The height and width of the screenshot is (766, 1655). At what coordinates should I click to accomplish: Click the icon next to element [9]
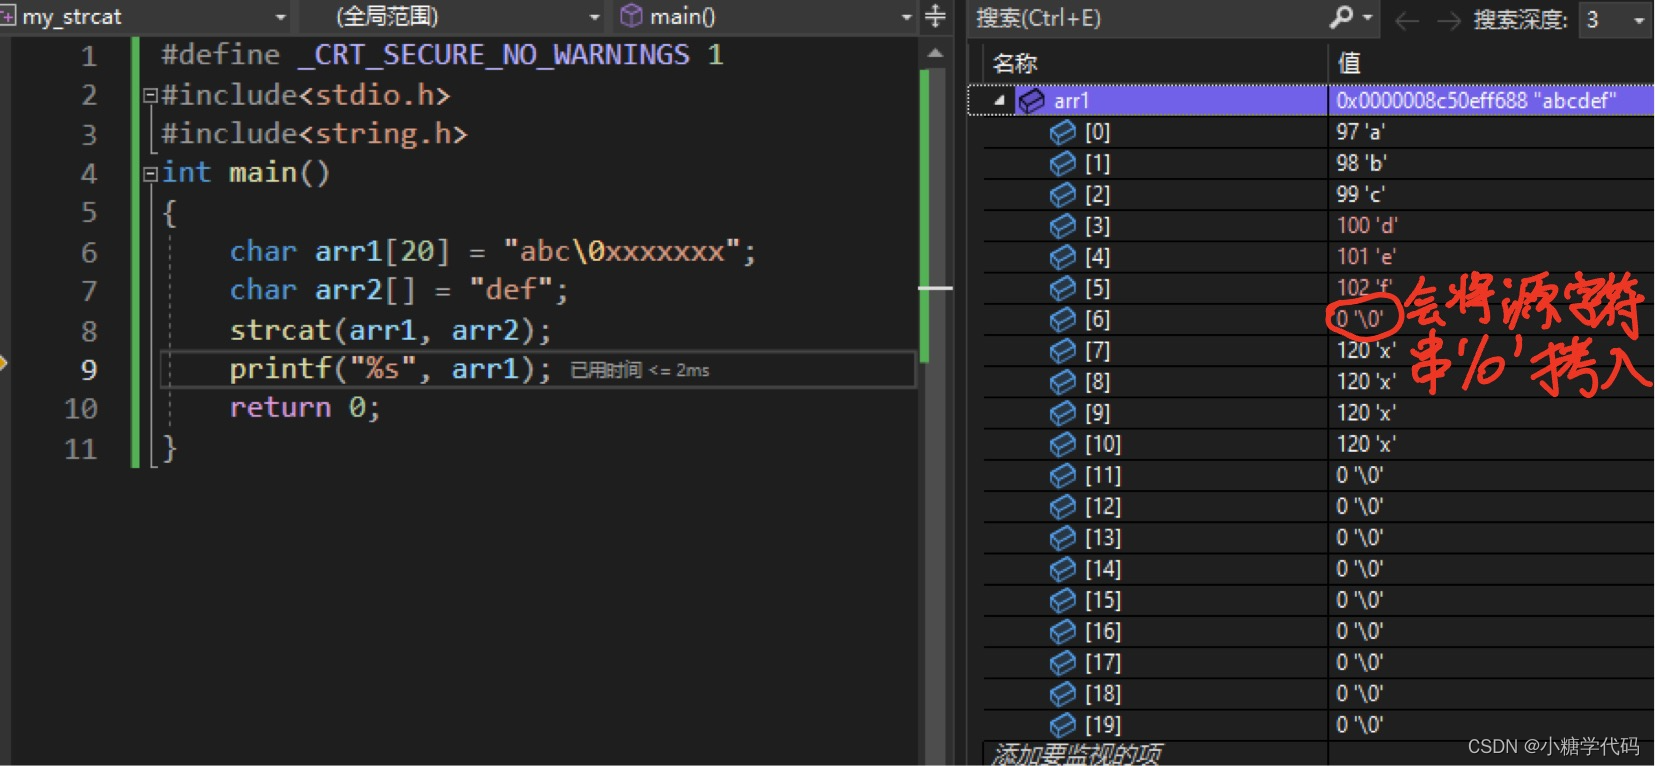(1062, 413)
